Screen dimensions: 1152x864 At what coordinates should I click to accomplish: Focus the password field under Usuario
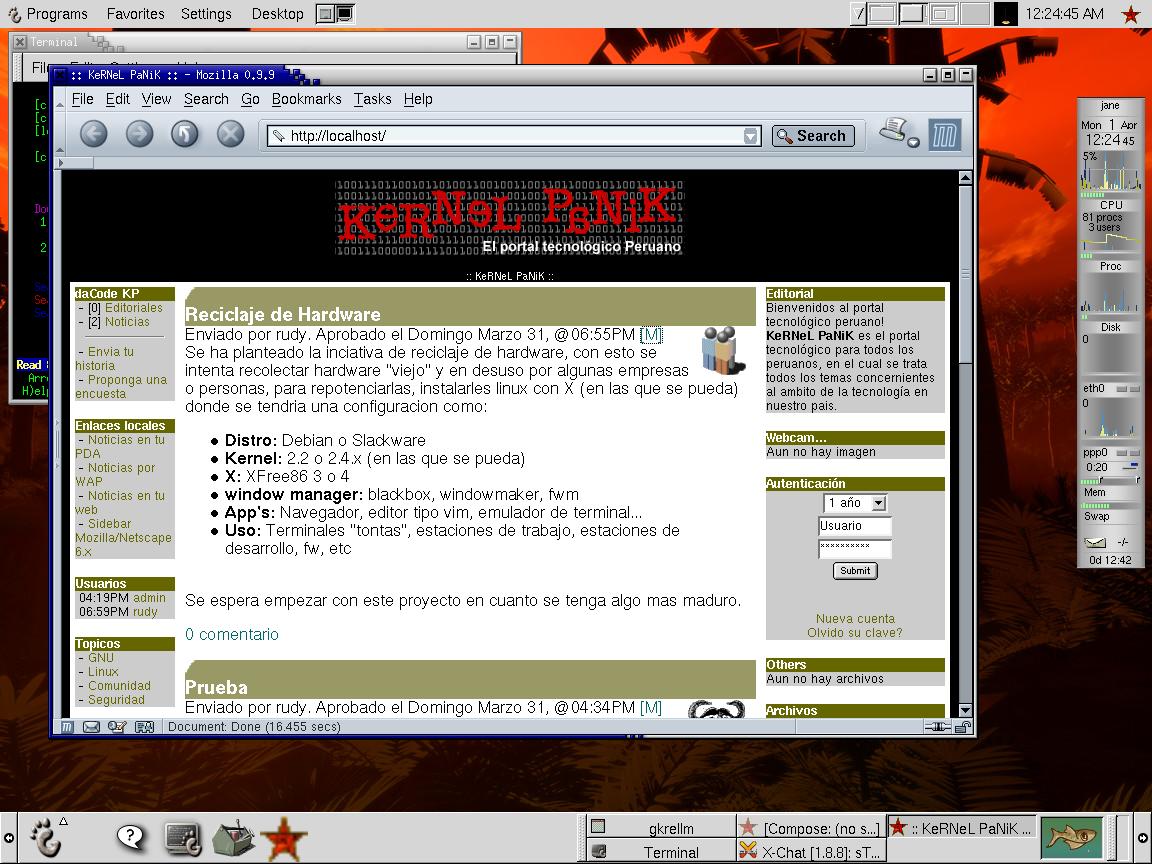855,548
